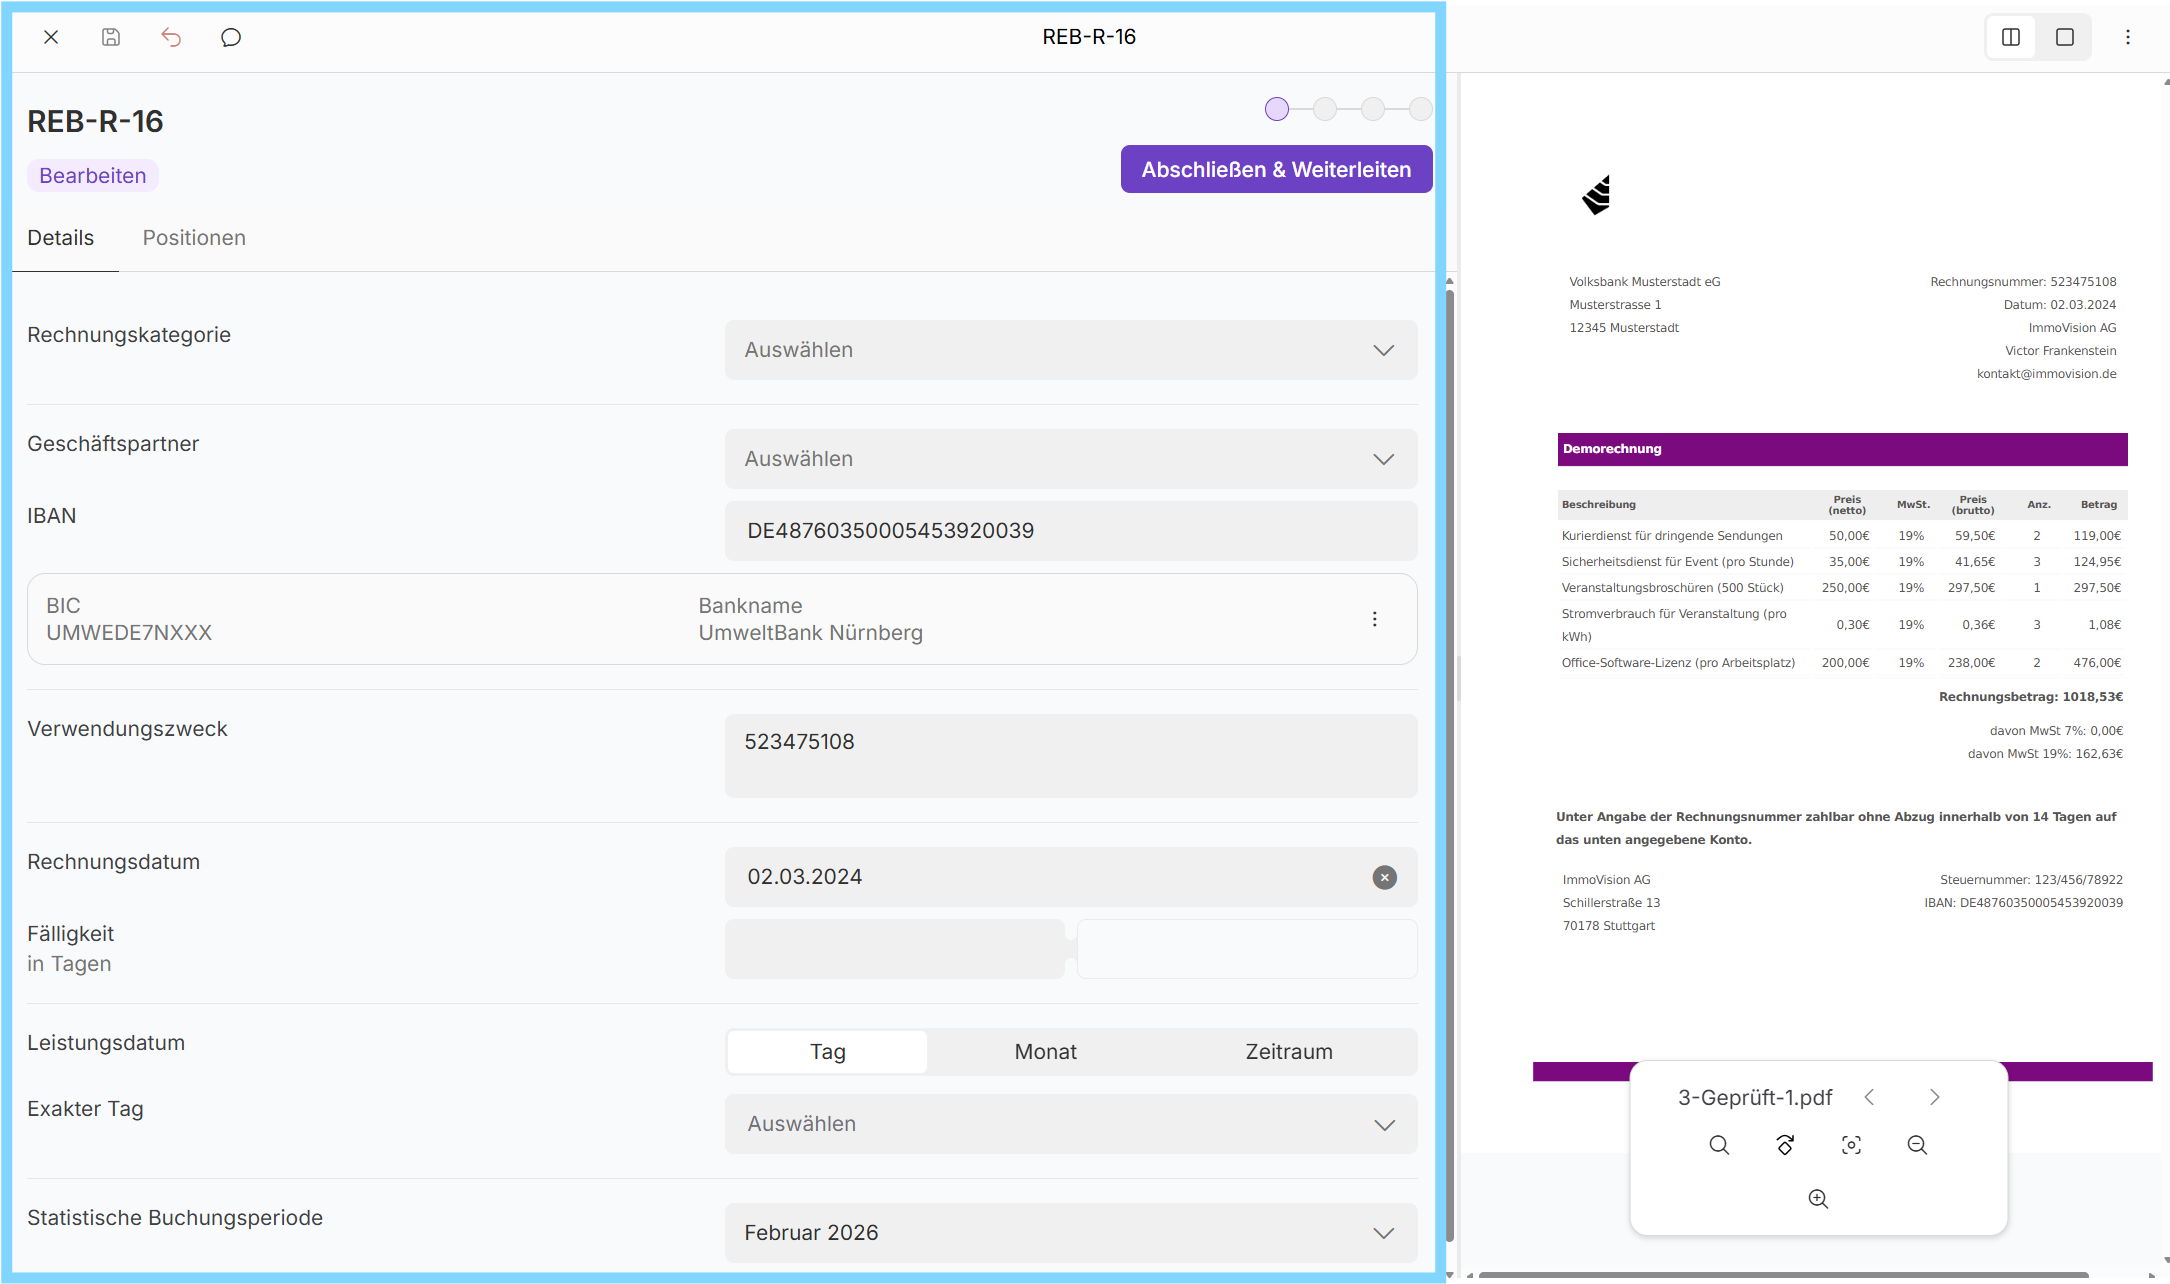The height and width of the screenshot is (1284, 2170).
Task: Open three-dot menu in BIC bank card
Action: point(1375,619)
